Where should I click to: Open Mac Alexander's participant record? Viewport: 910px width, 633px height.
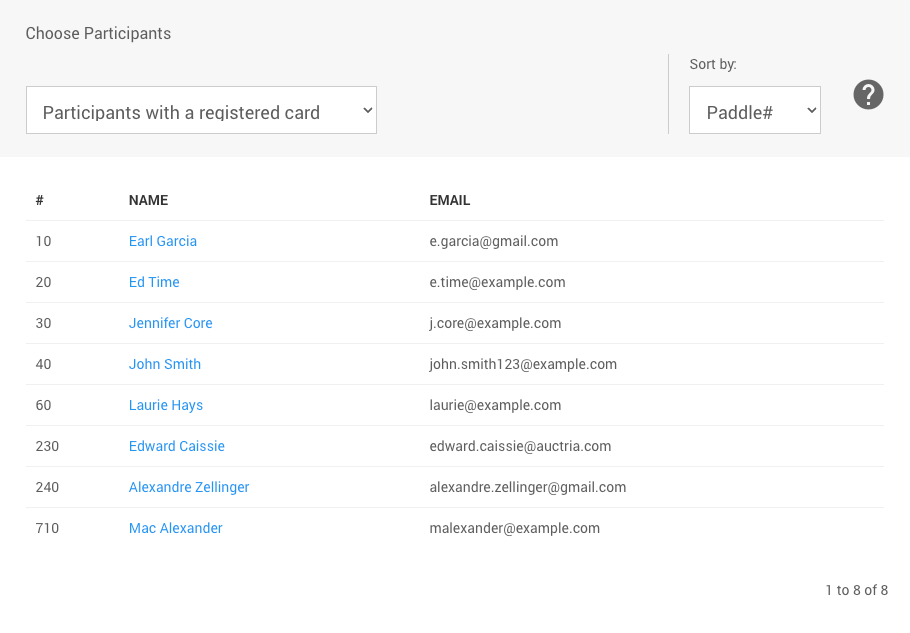point(176,528)
